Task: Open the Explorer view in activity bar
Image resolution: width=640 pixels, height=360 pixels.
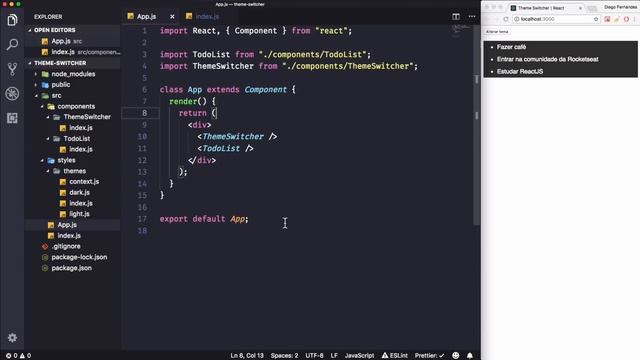Action: click(x=12, y=20)
